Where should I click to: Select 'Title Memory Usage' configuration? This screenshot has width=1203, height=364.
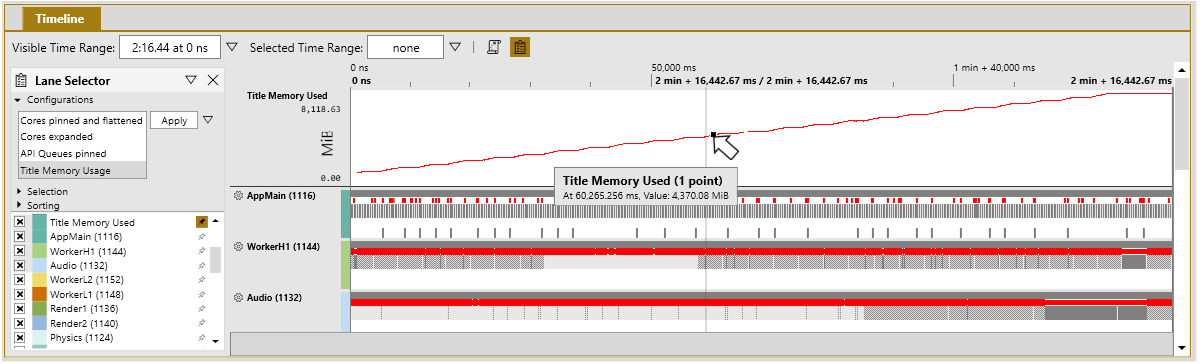pos(82,171)
